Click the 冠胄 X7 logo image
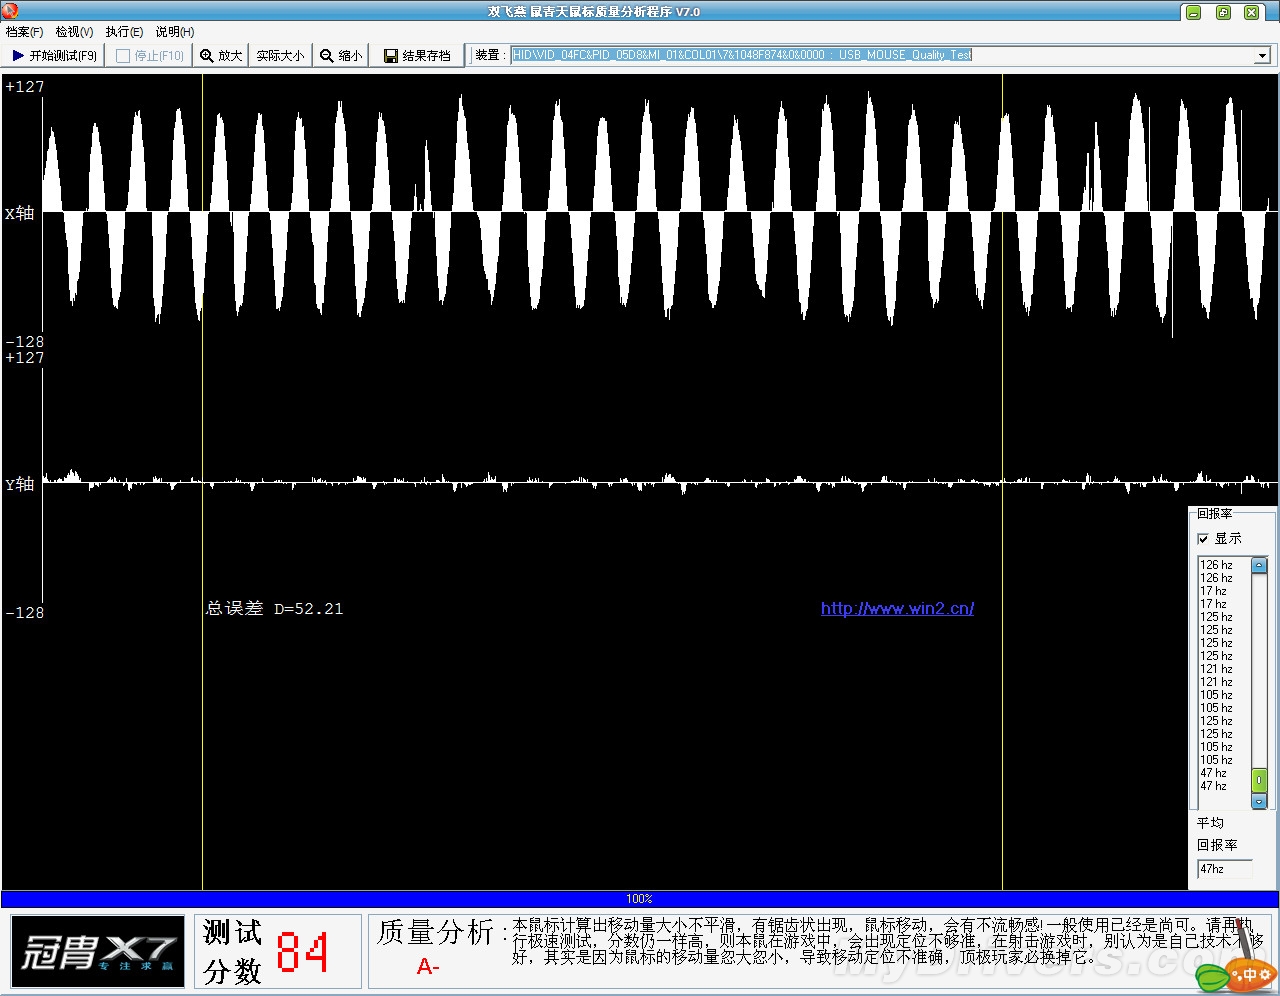 (98, 951)
